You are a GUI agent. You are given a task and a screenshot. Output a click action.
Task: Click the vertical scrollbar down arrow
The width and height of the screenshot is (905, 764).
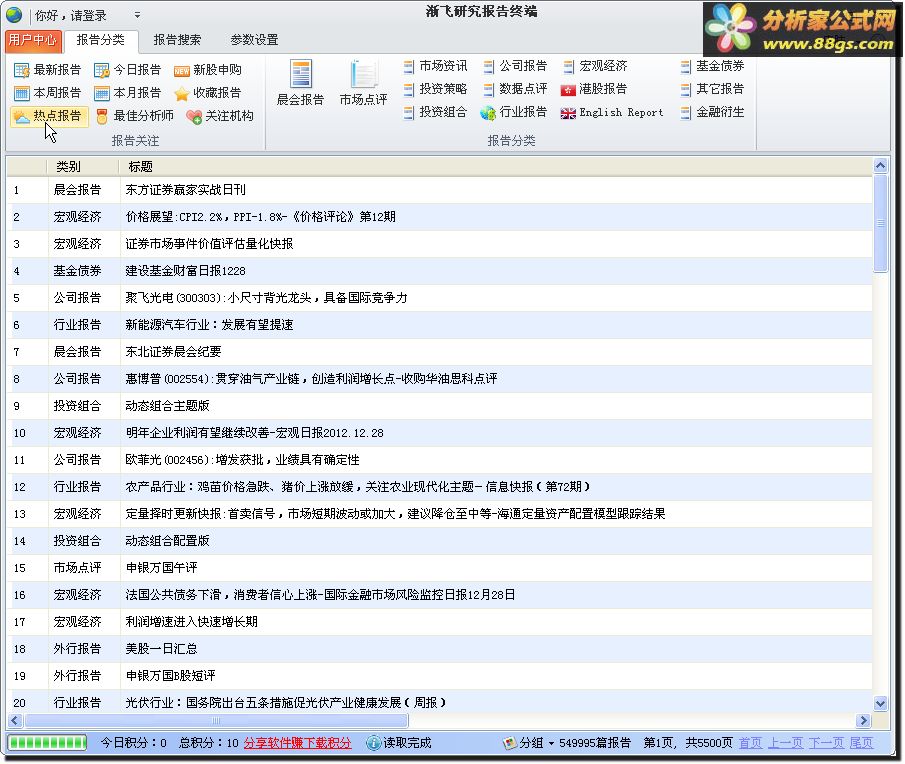(x=880, y=703)
